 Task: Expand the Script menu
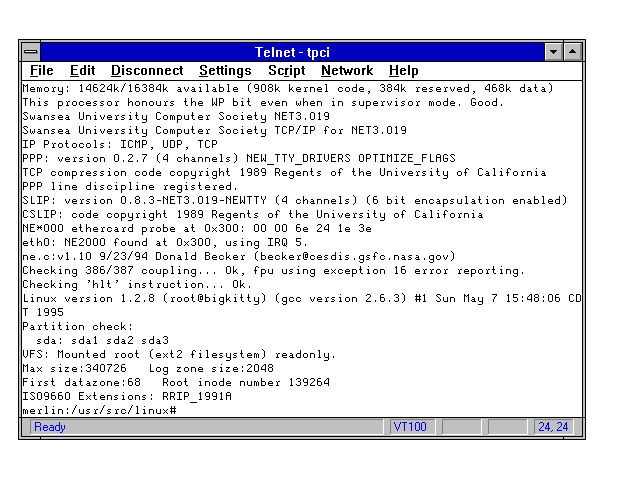(286, 71)
